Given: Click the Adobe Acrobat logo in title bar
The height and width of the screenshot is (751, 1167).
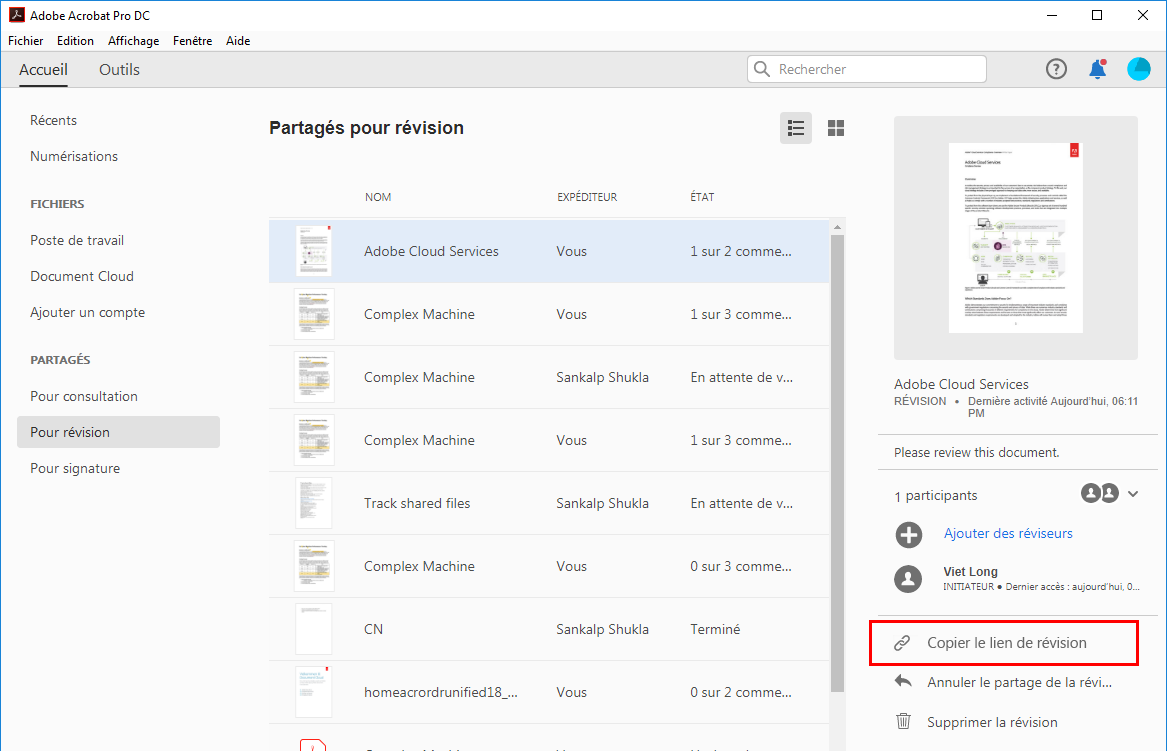Looking at the screenshot, I should tap(16, 15).
